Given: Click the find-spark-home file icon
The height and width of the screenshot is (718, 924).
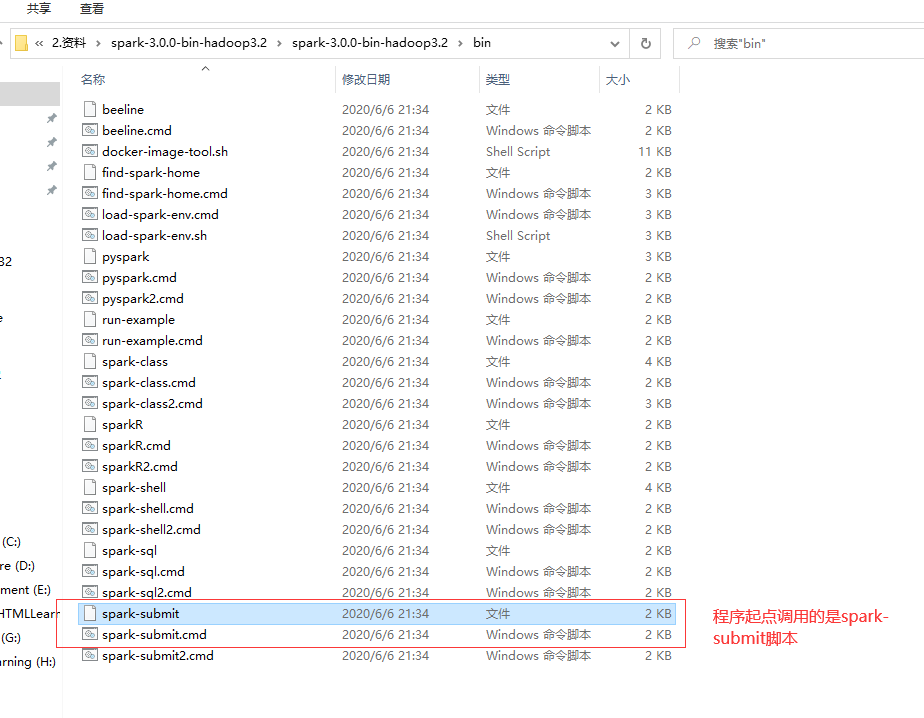Looking at the screenshot, I should tap(90, 172).
